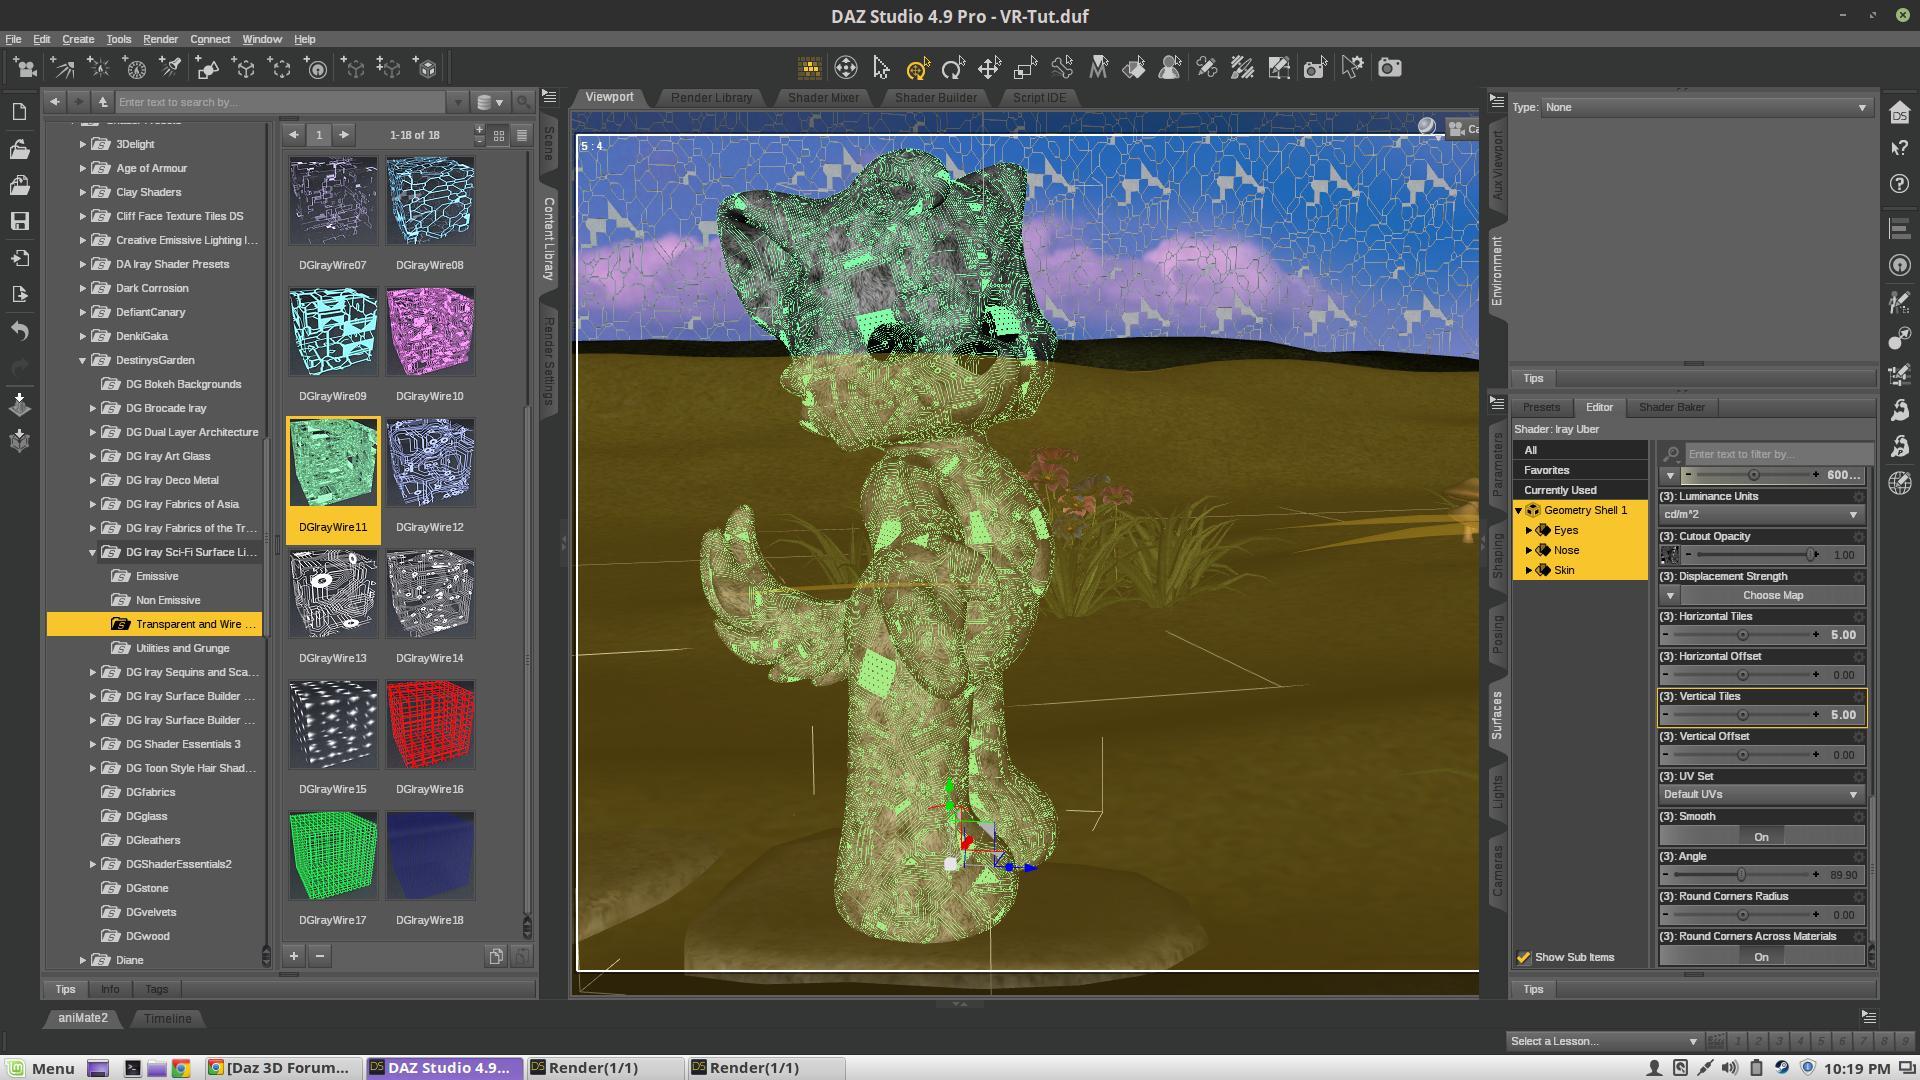
Task: Collapse the DestinysGarden folder
Action: click(x=83, y=360)
